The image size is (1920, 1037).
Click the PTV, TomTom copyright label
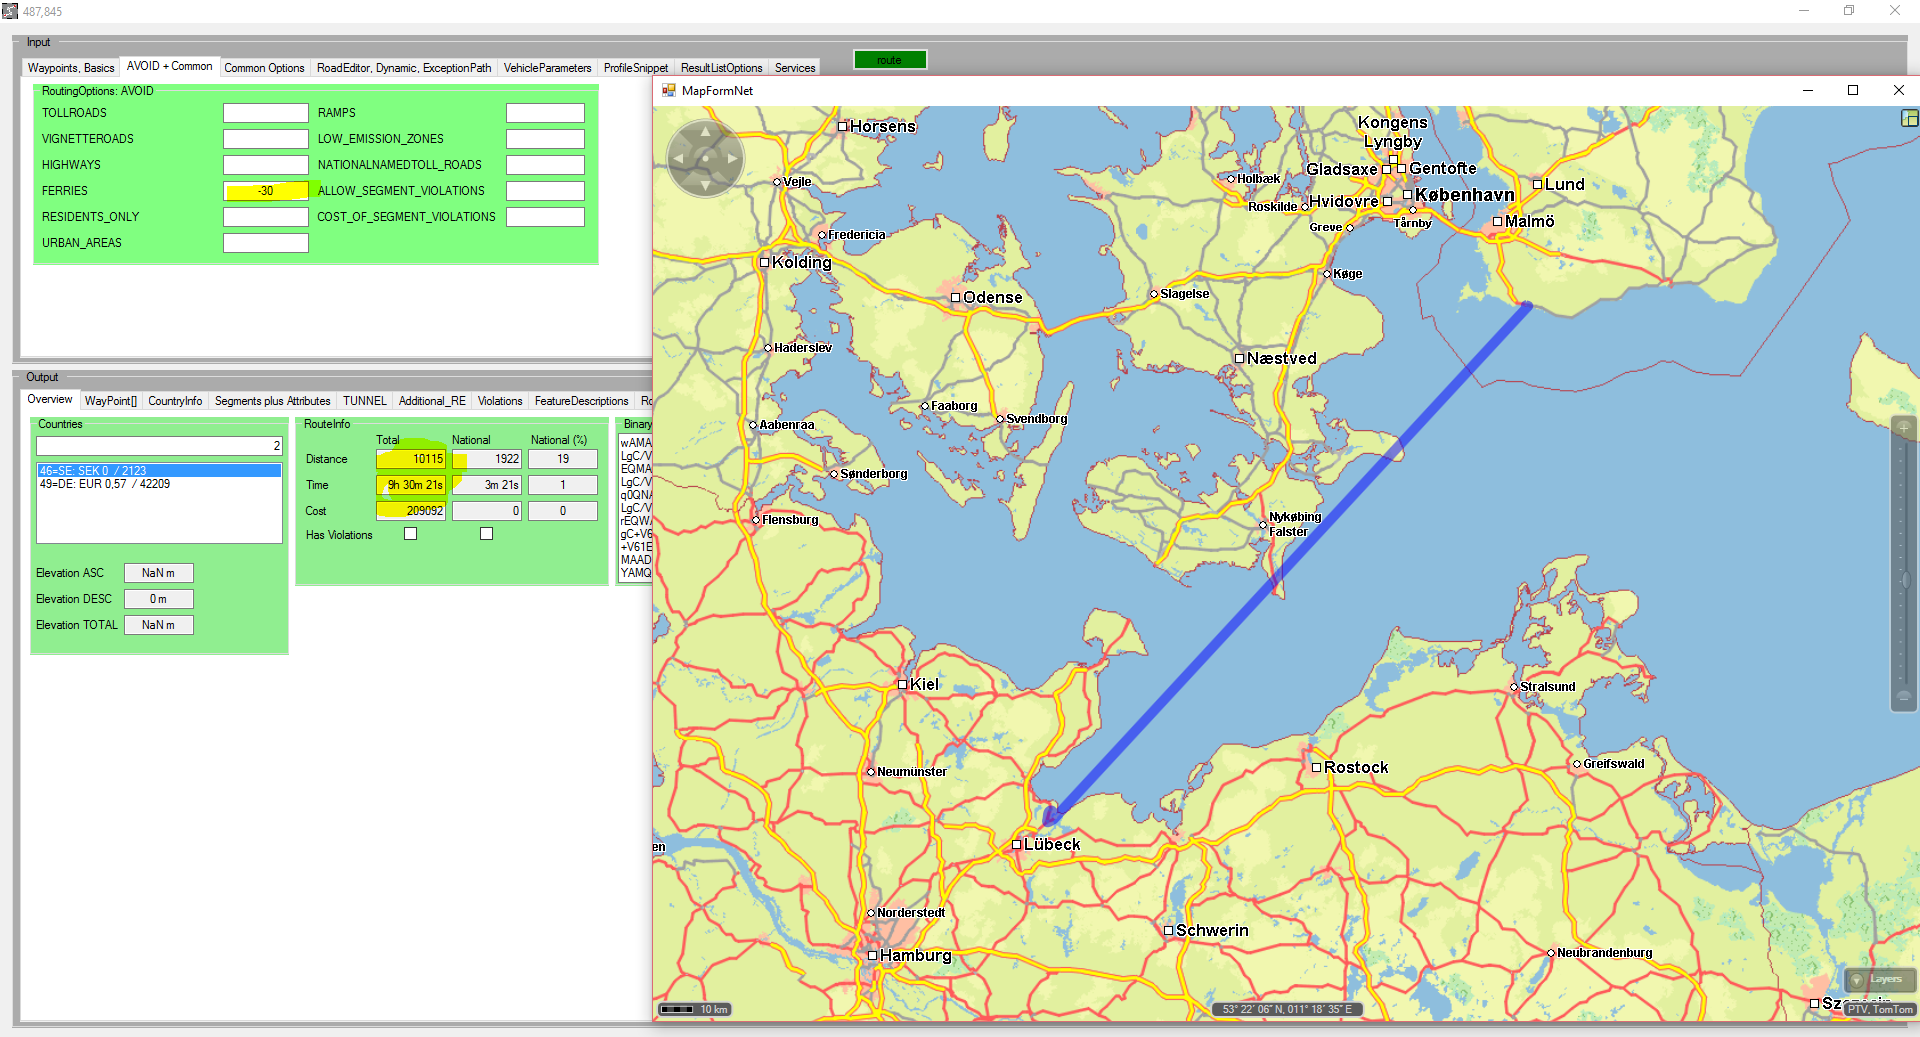point(1879,1009)
